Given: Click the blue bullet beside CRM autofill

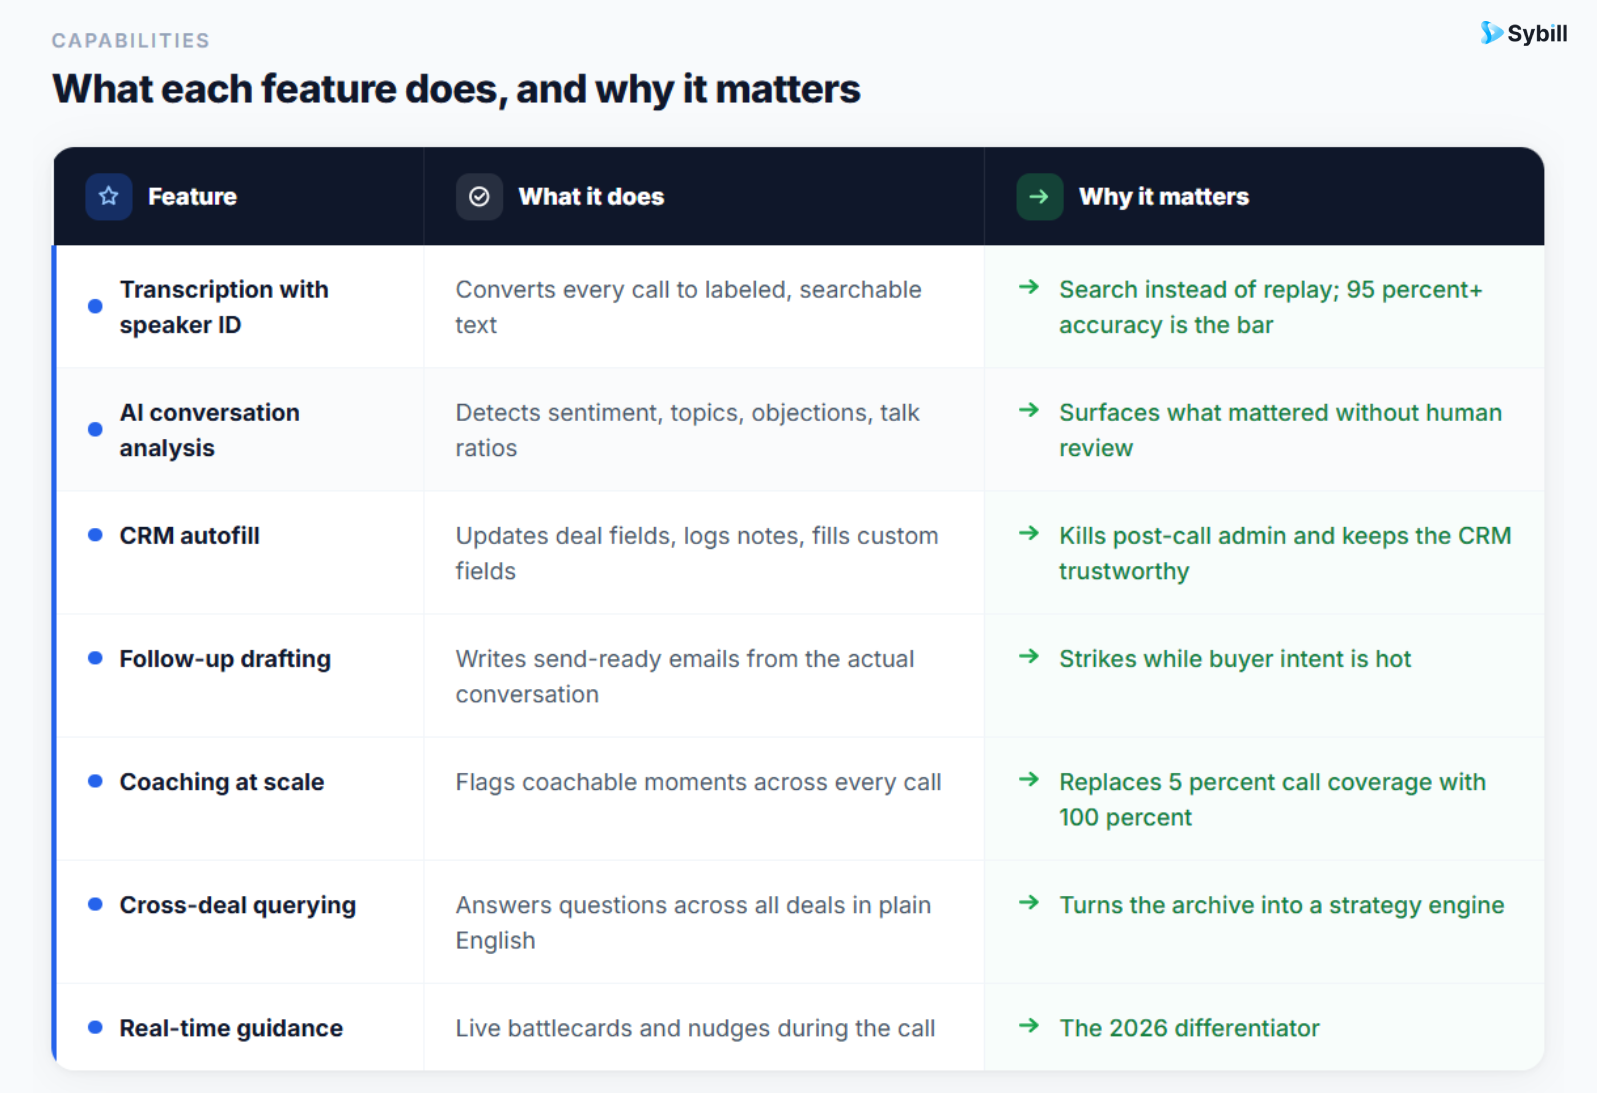Looking at the screenshot, I should 95,535.
